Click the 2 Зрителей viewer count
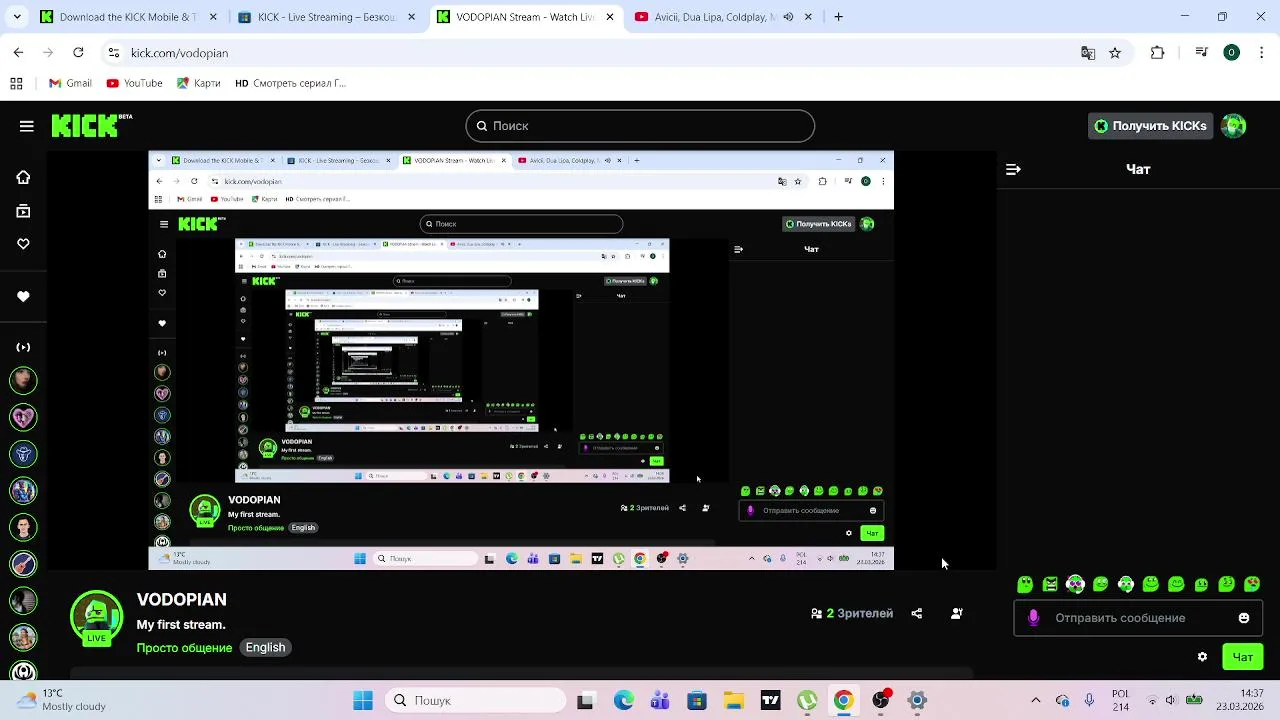The image size is (1280, 720). point(852,614)
